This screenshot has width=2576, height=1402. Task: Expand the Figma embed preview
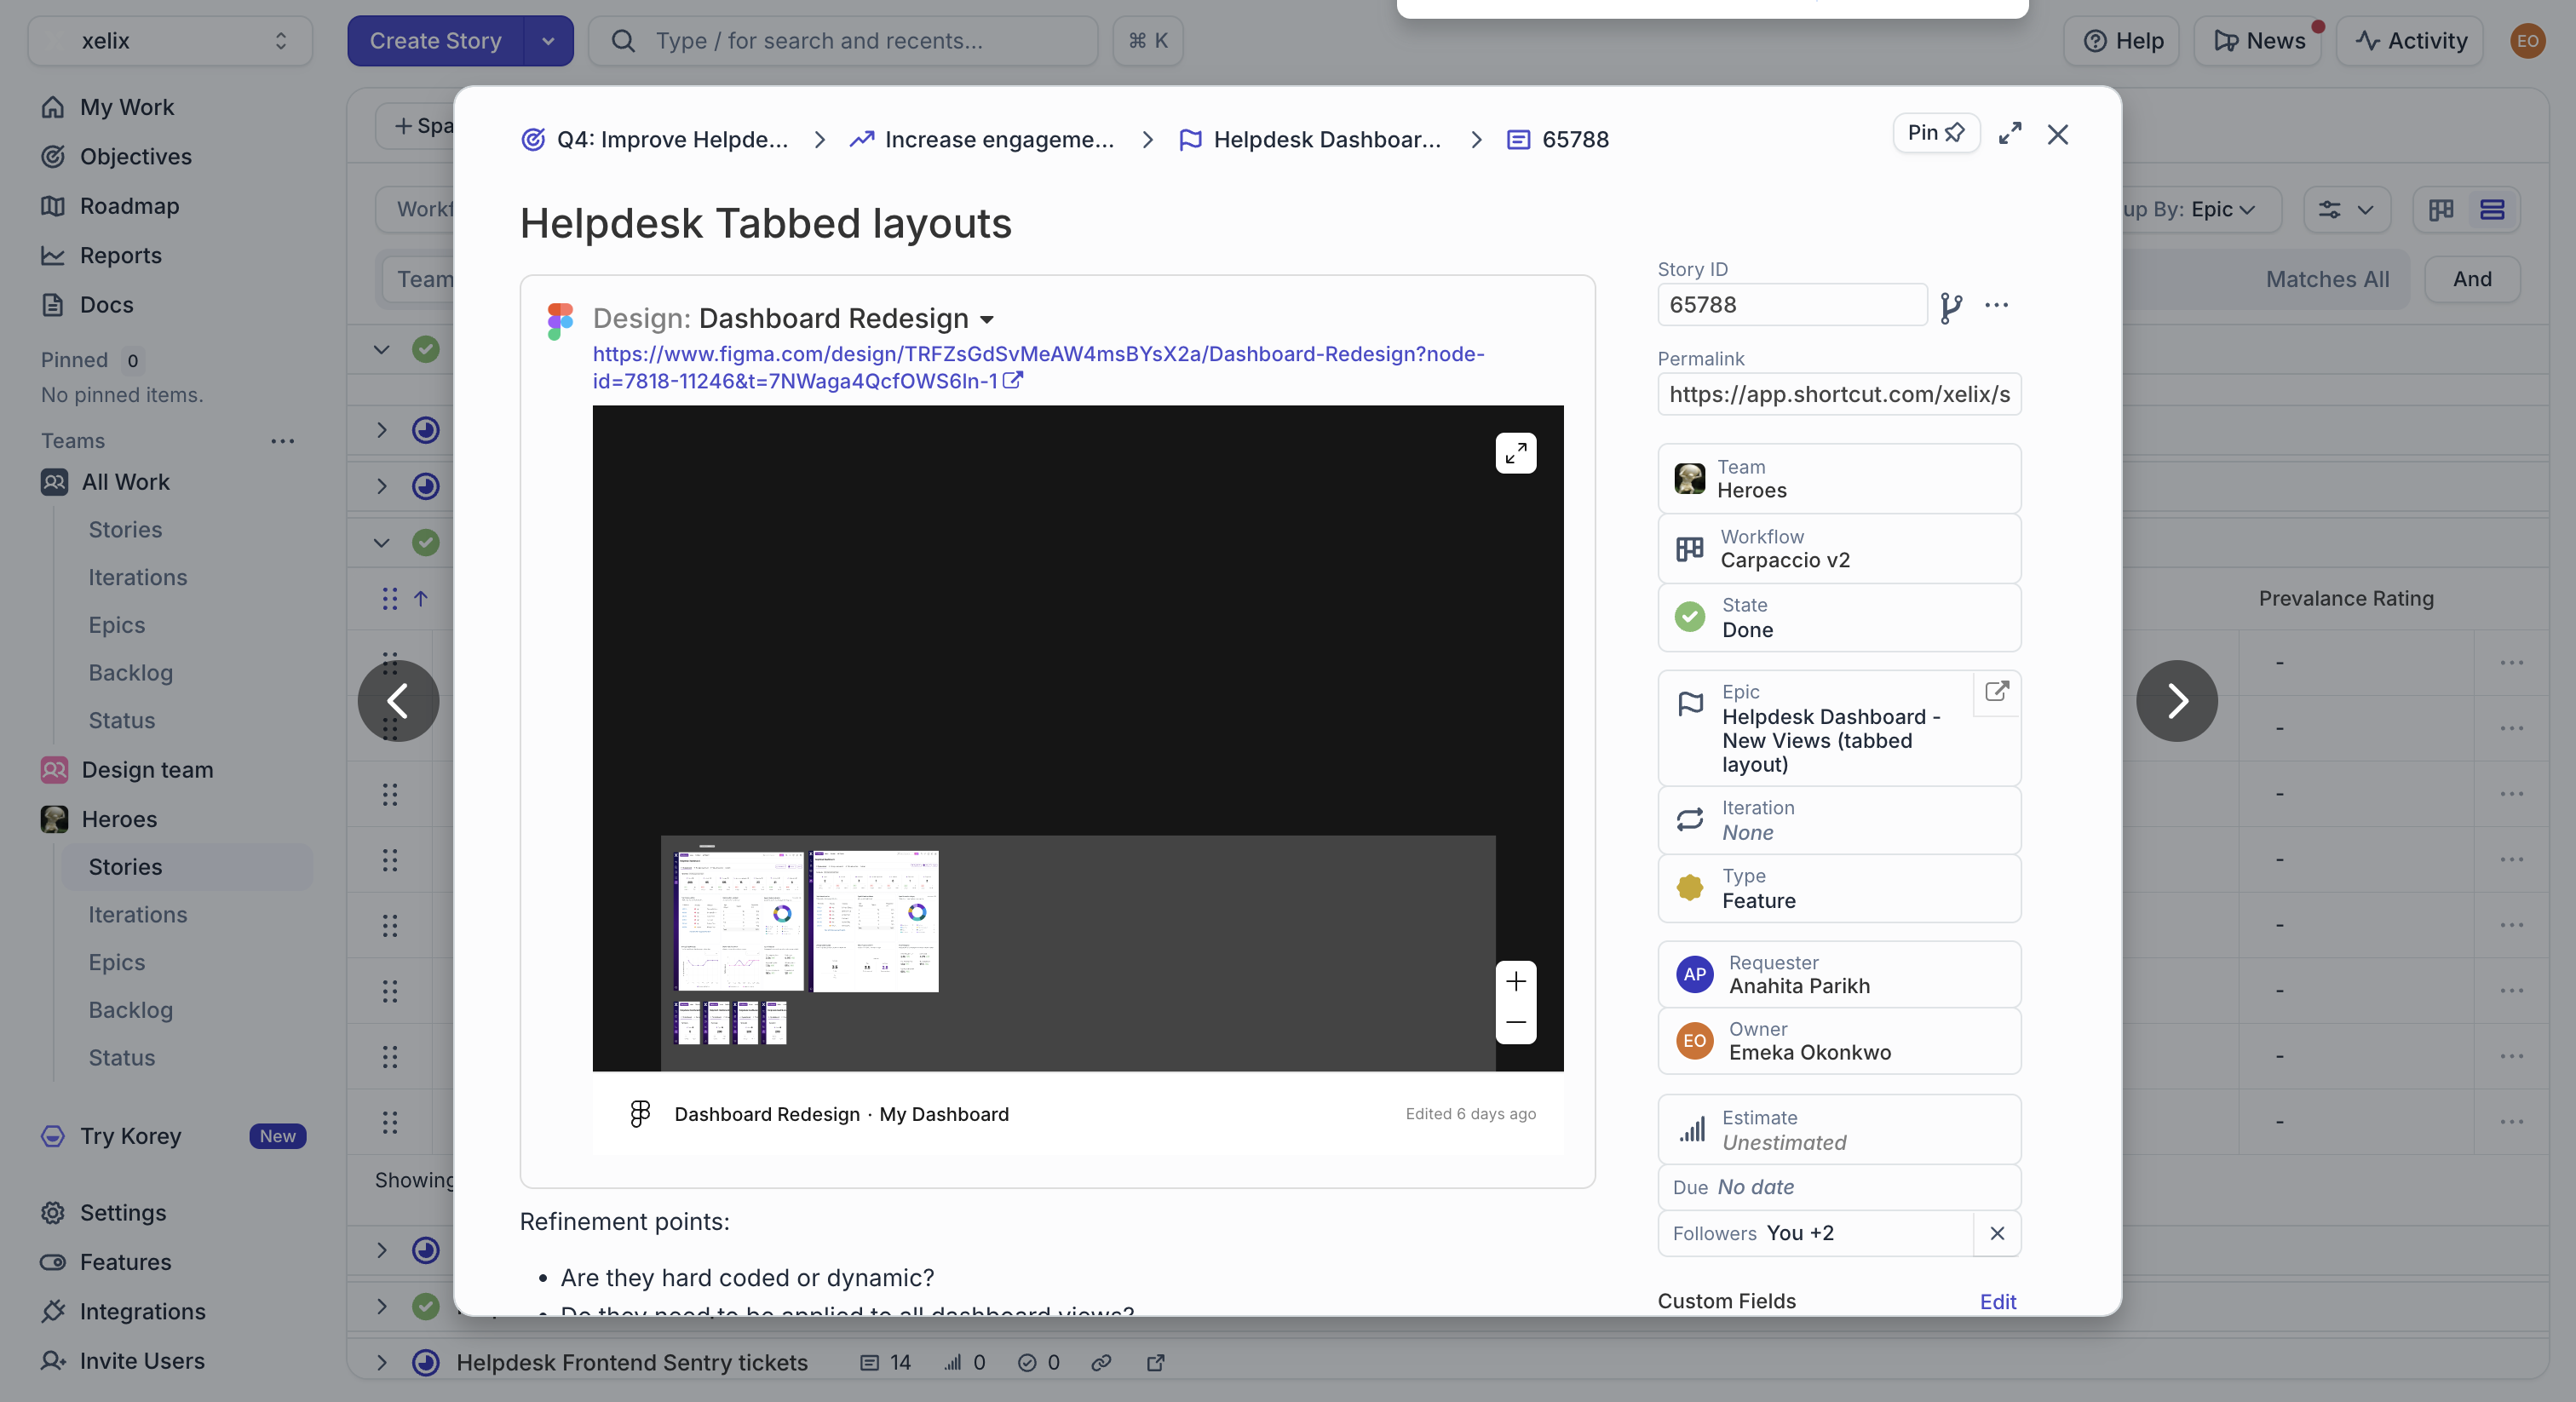pos(1515,453)
